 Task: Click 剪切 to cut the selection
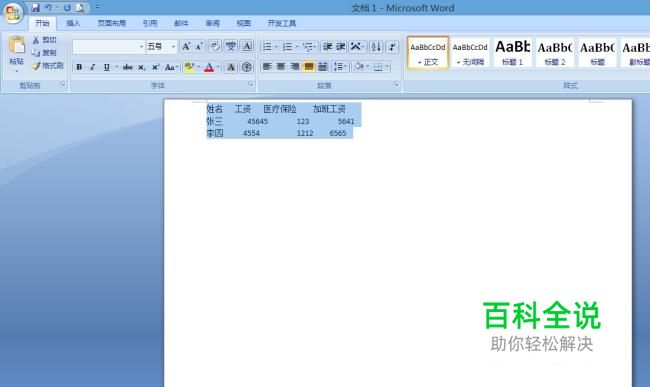click(44, 40)
